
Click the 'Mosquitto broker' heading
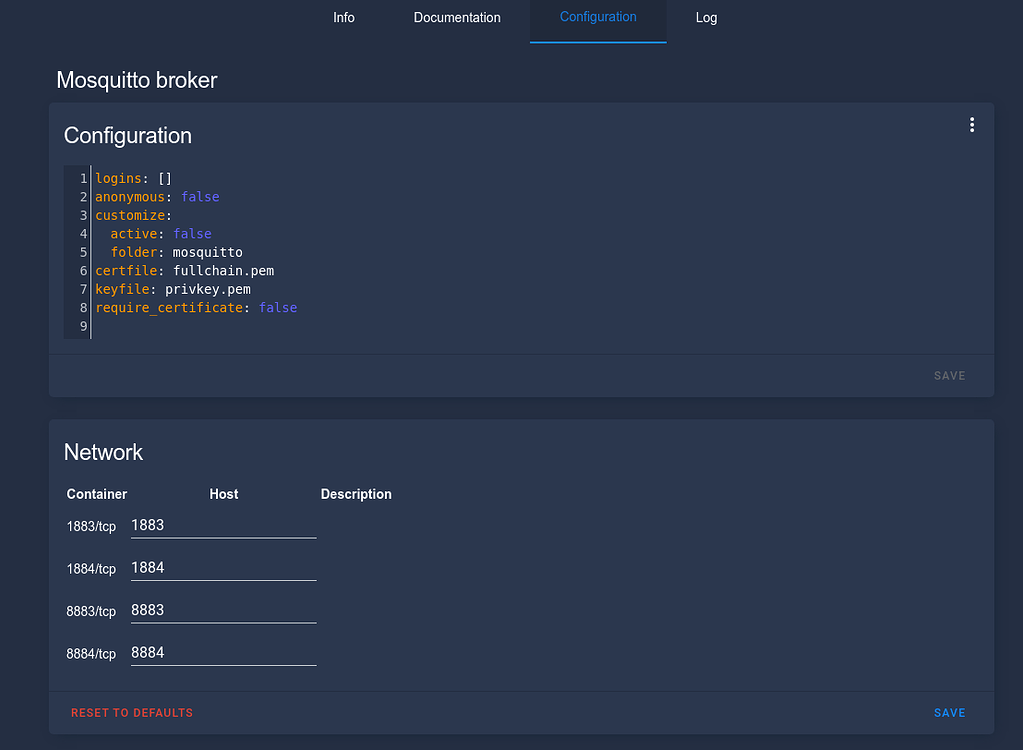coord(137,80)
